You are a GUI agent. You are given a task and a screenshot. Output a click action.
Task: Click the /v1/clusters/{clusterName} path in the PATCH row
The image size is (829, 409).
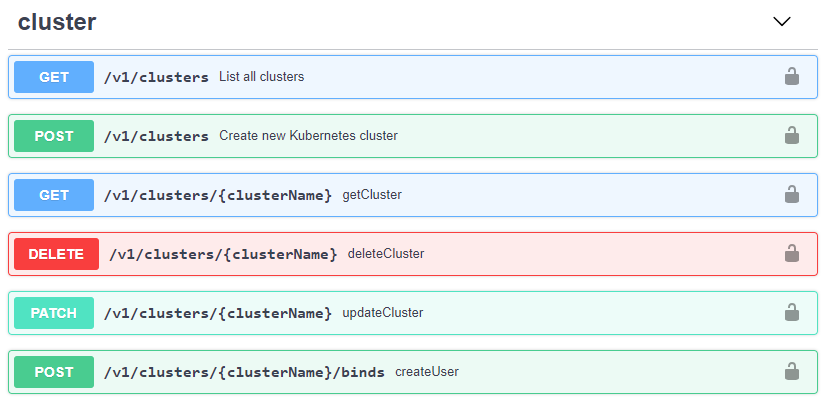(218, 313)
